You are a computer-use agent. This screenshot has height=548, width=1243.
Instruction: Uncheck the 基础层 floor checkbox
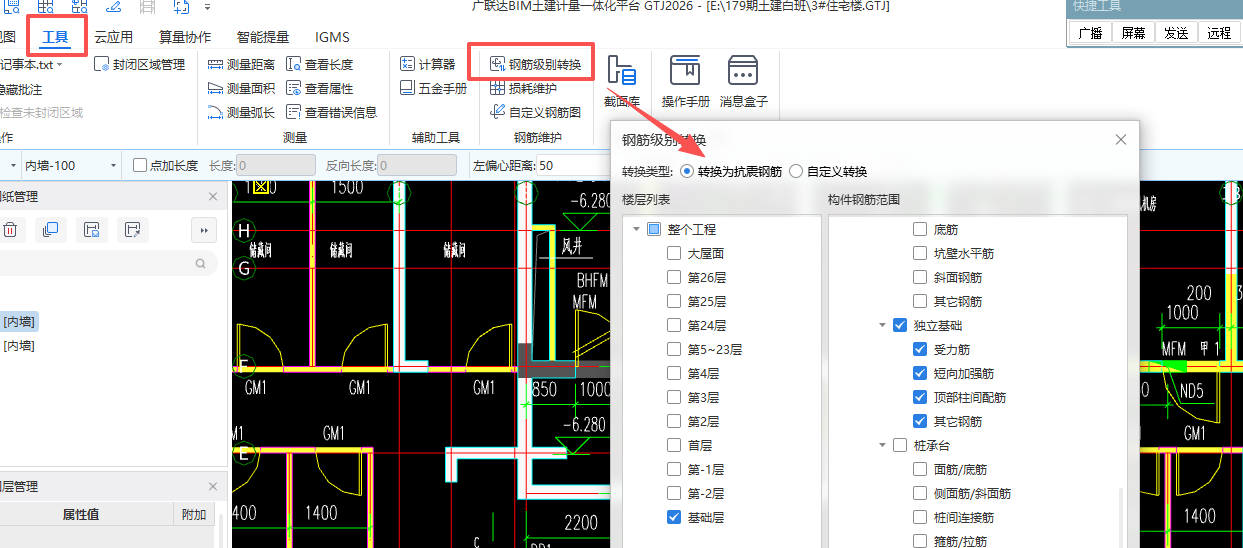click(x=674, y=517)
